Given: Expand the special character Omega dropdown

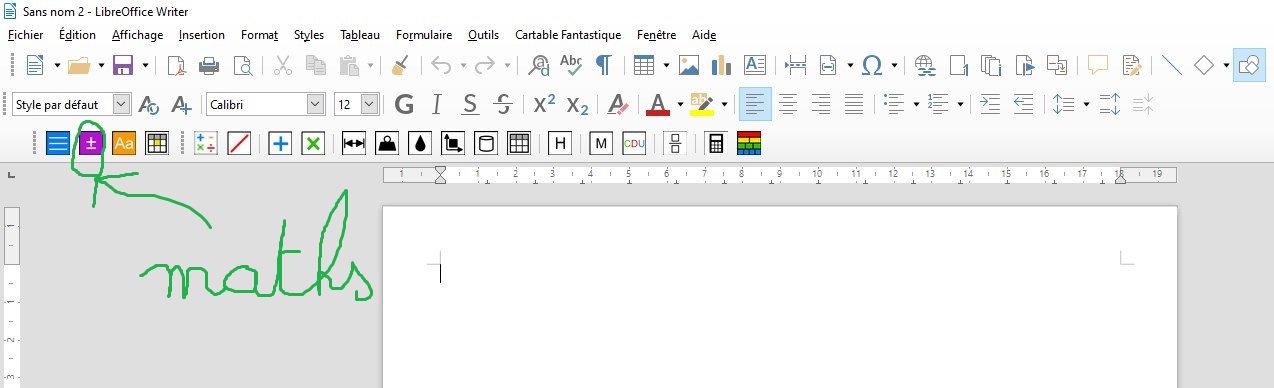Looking at the screenshot, I should [894, 65].
